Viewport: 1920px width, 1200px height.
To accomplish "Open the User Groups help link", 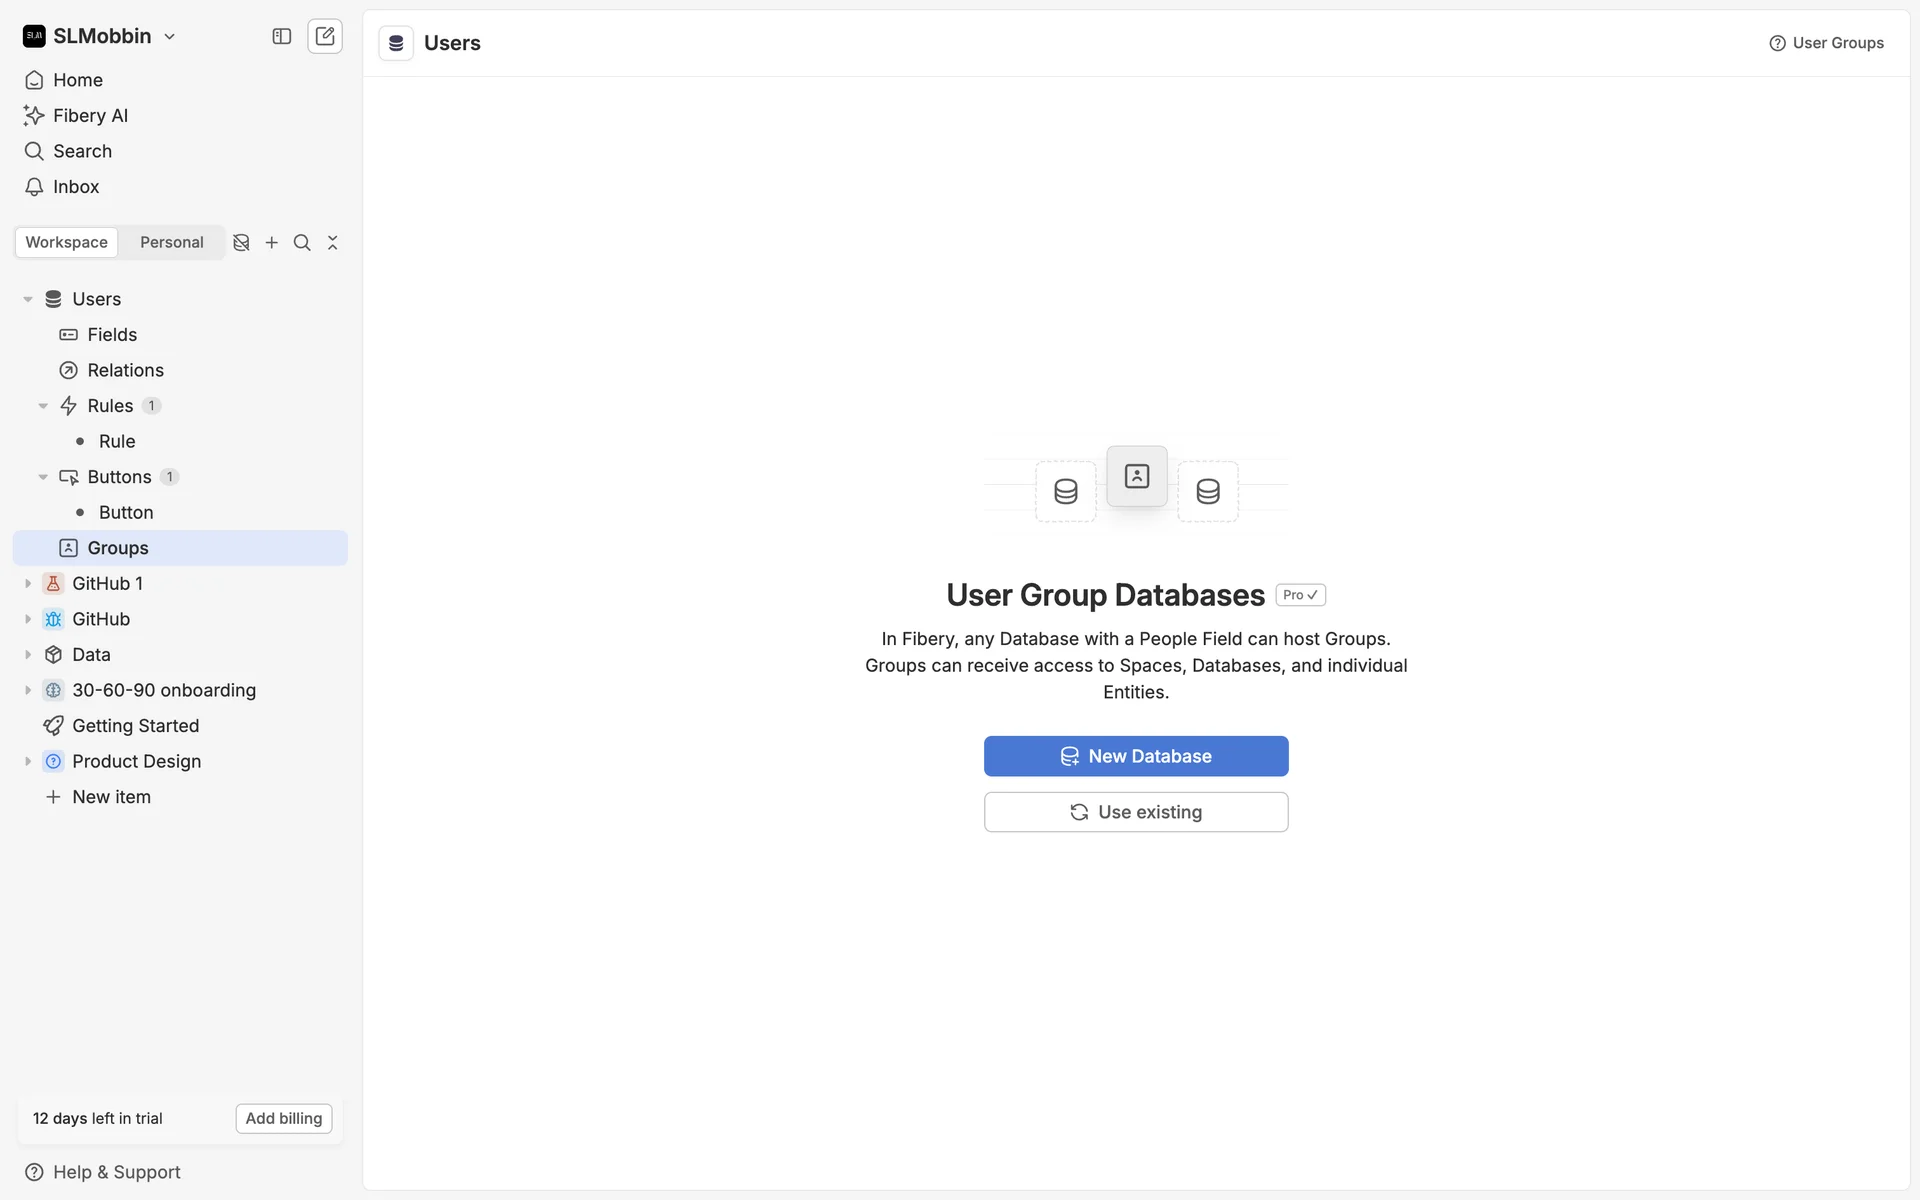I will [1826, 43].
